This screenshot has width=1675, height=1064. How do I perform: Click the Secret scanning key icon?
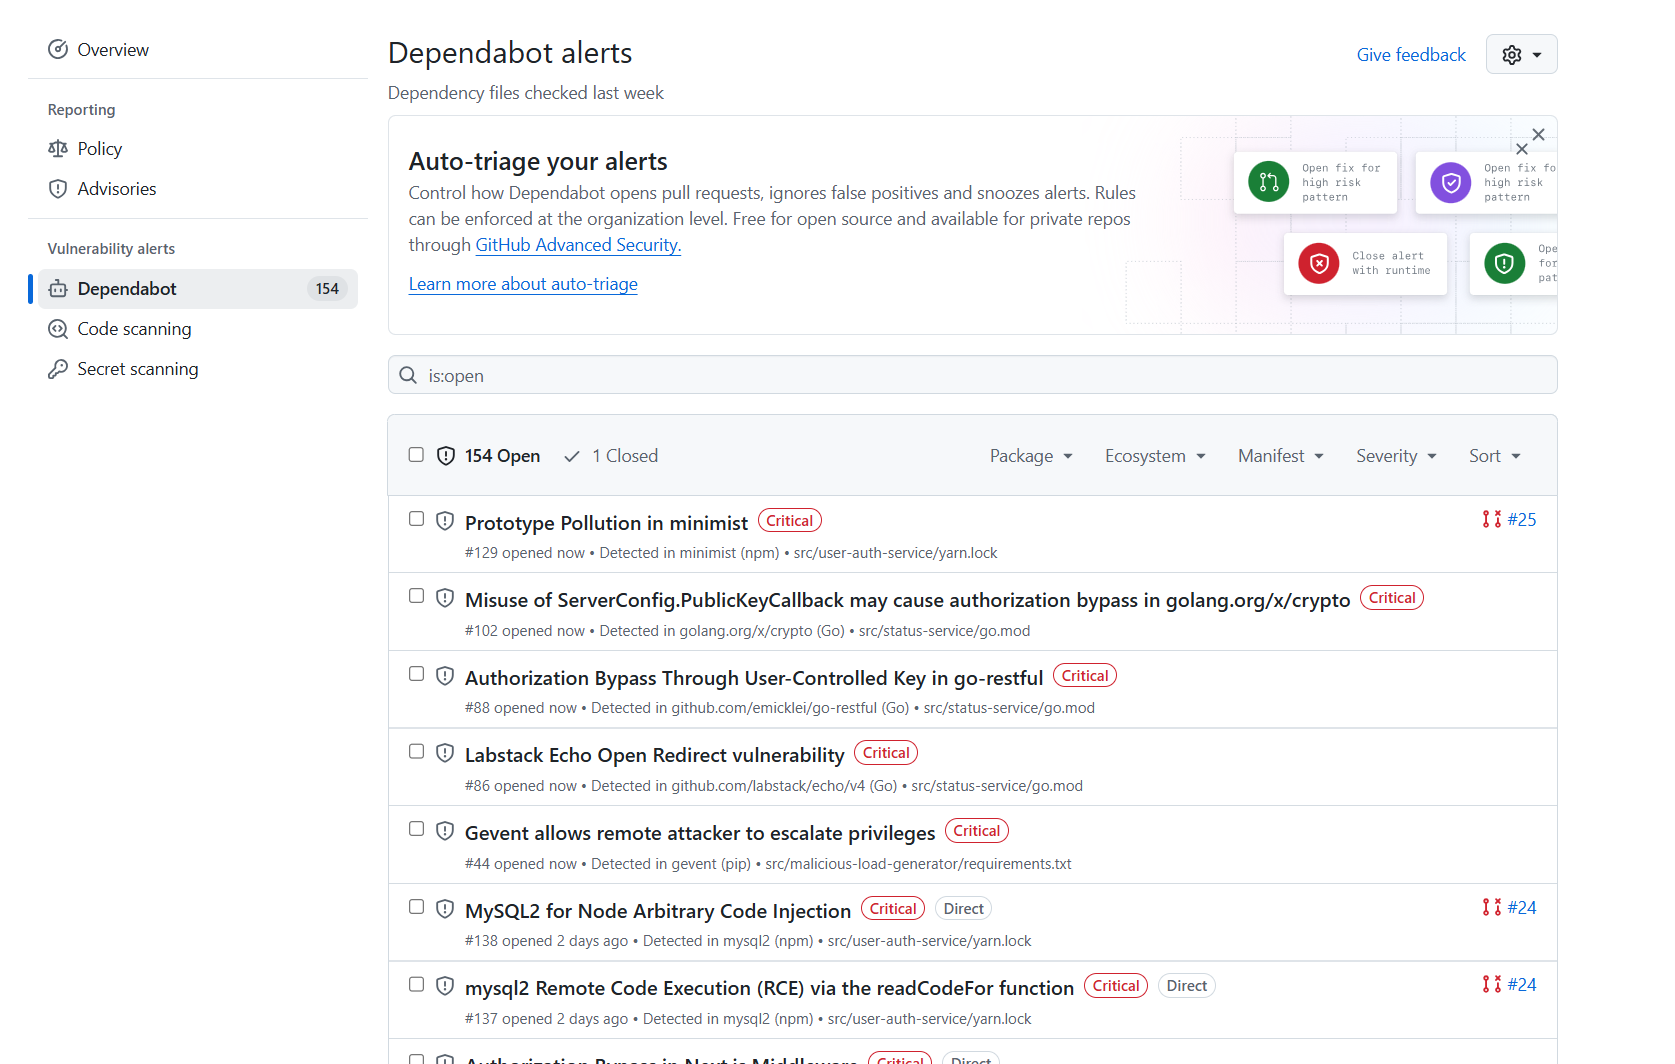pyautogui.click(x=59, y=368)
